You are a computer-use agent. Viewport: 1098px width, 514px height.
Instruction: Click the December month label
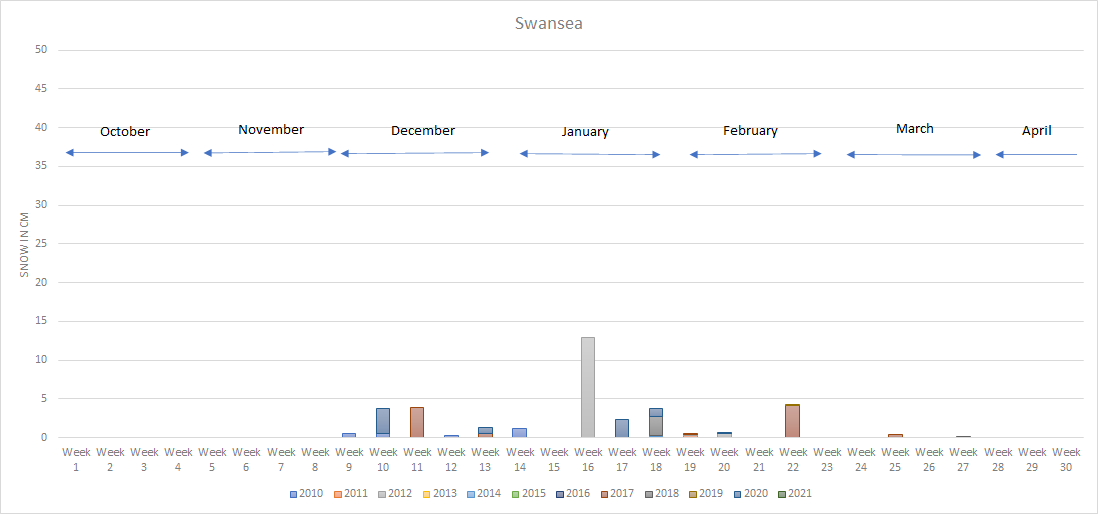422,131
